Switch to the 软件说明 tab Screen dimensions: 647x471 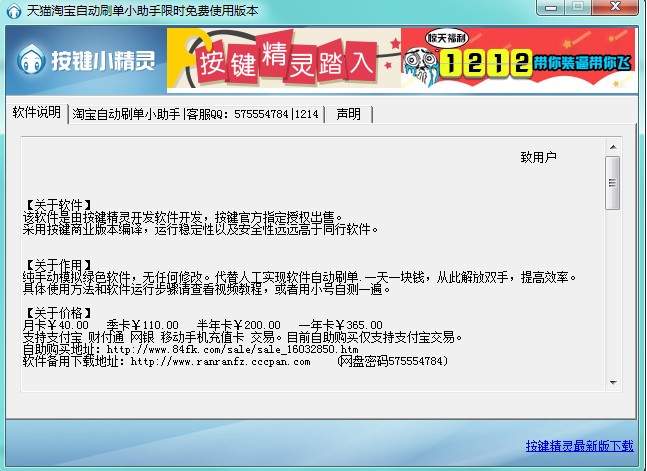click(x=37, y=113)
